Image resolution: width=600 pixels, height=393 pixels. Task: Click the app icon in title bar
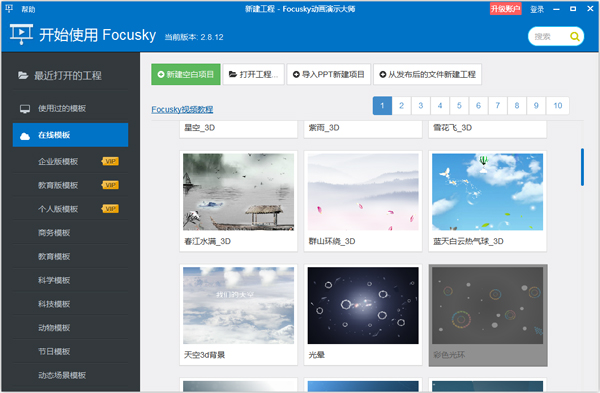(9, 8)
